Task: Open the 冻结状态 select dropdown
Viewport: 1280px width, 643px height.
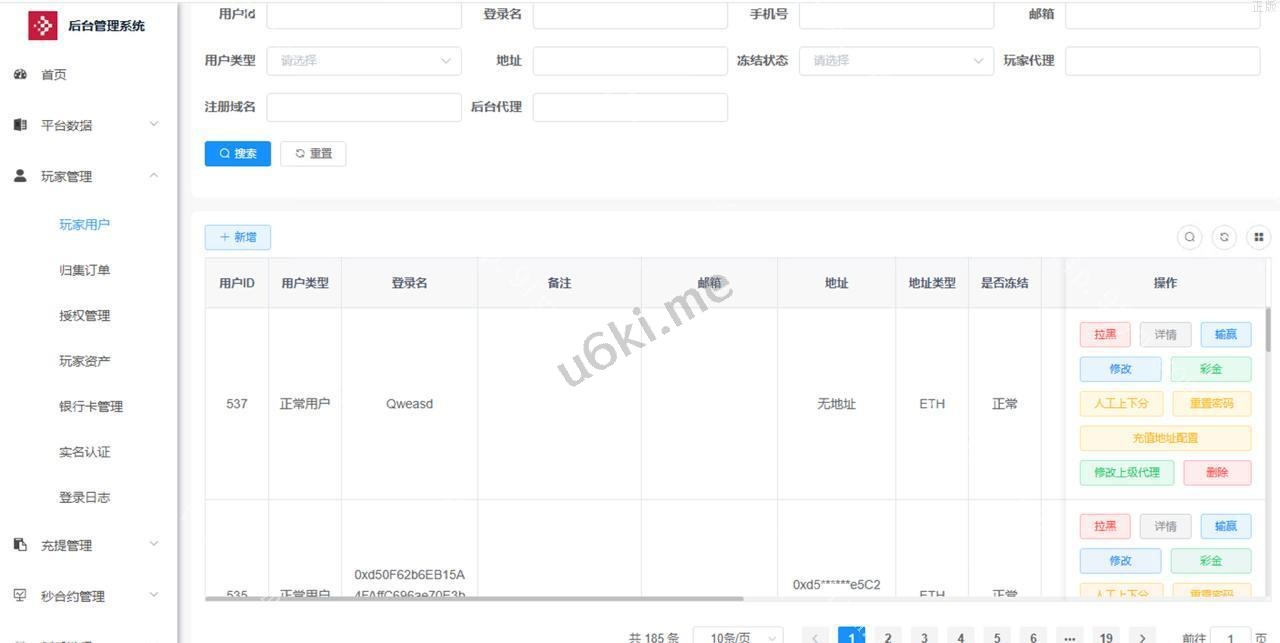Action: click(x=896, y=61)
